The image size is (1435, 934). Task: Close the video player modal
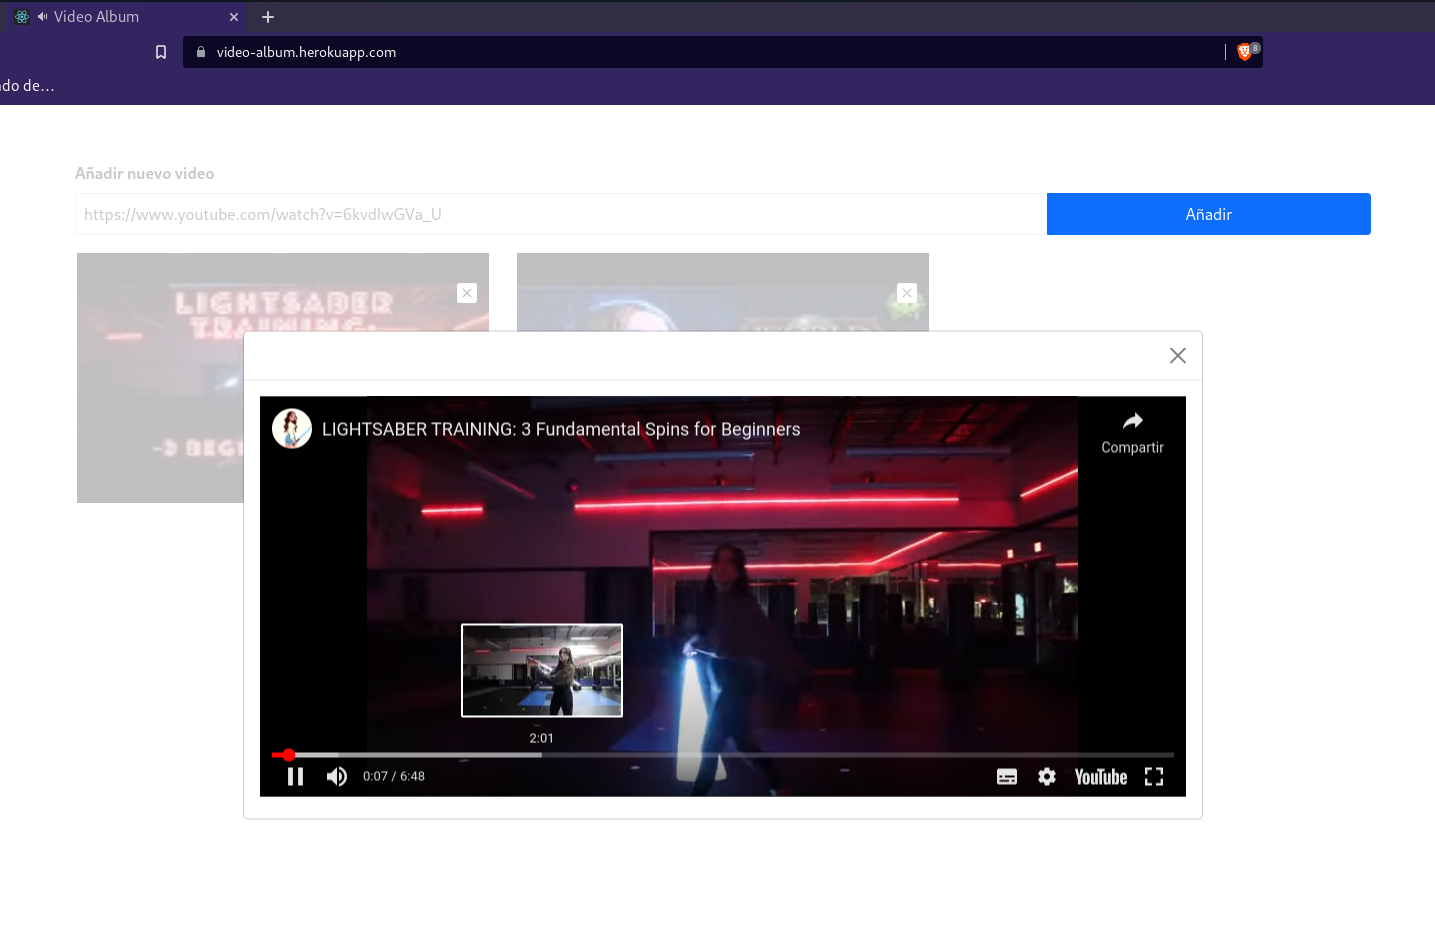click(x=1177, y=355)
